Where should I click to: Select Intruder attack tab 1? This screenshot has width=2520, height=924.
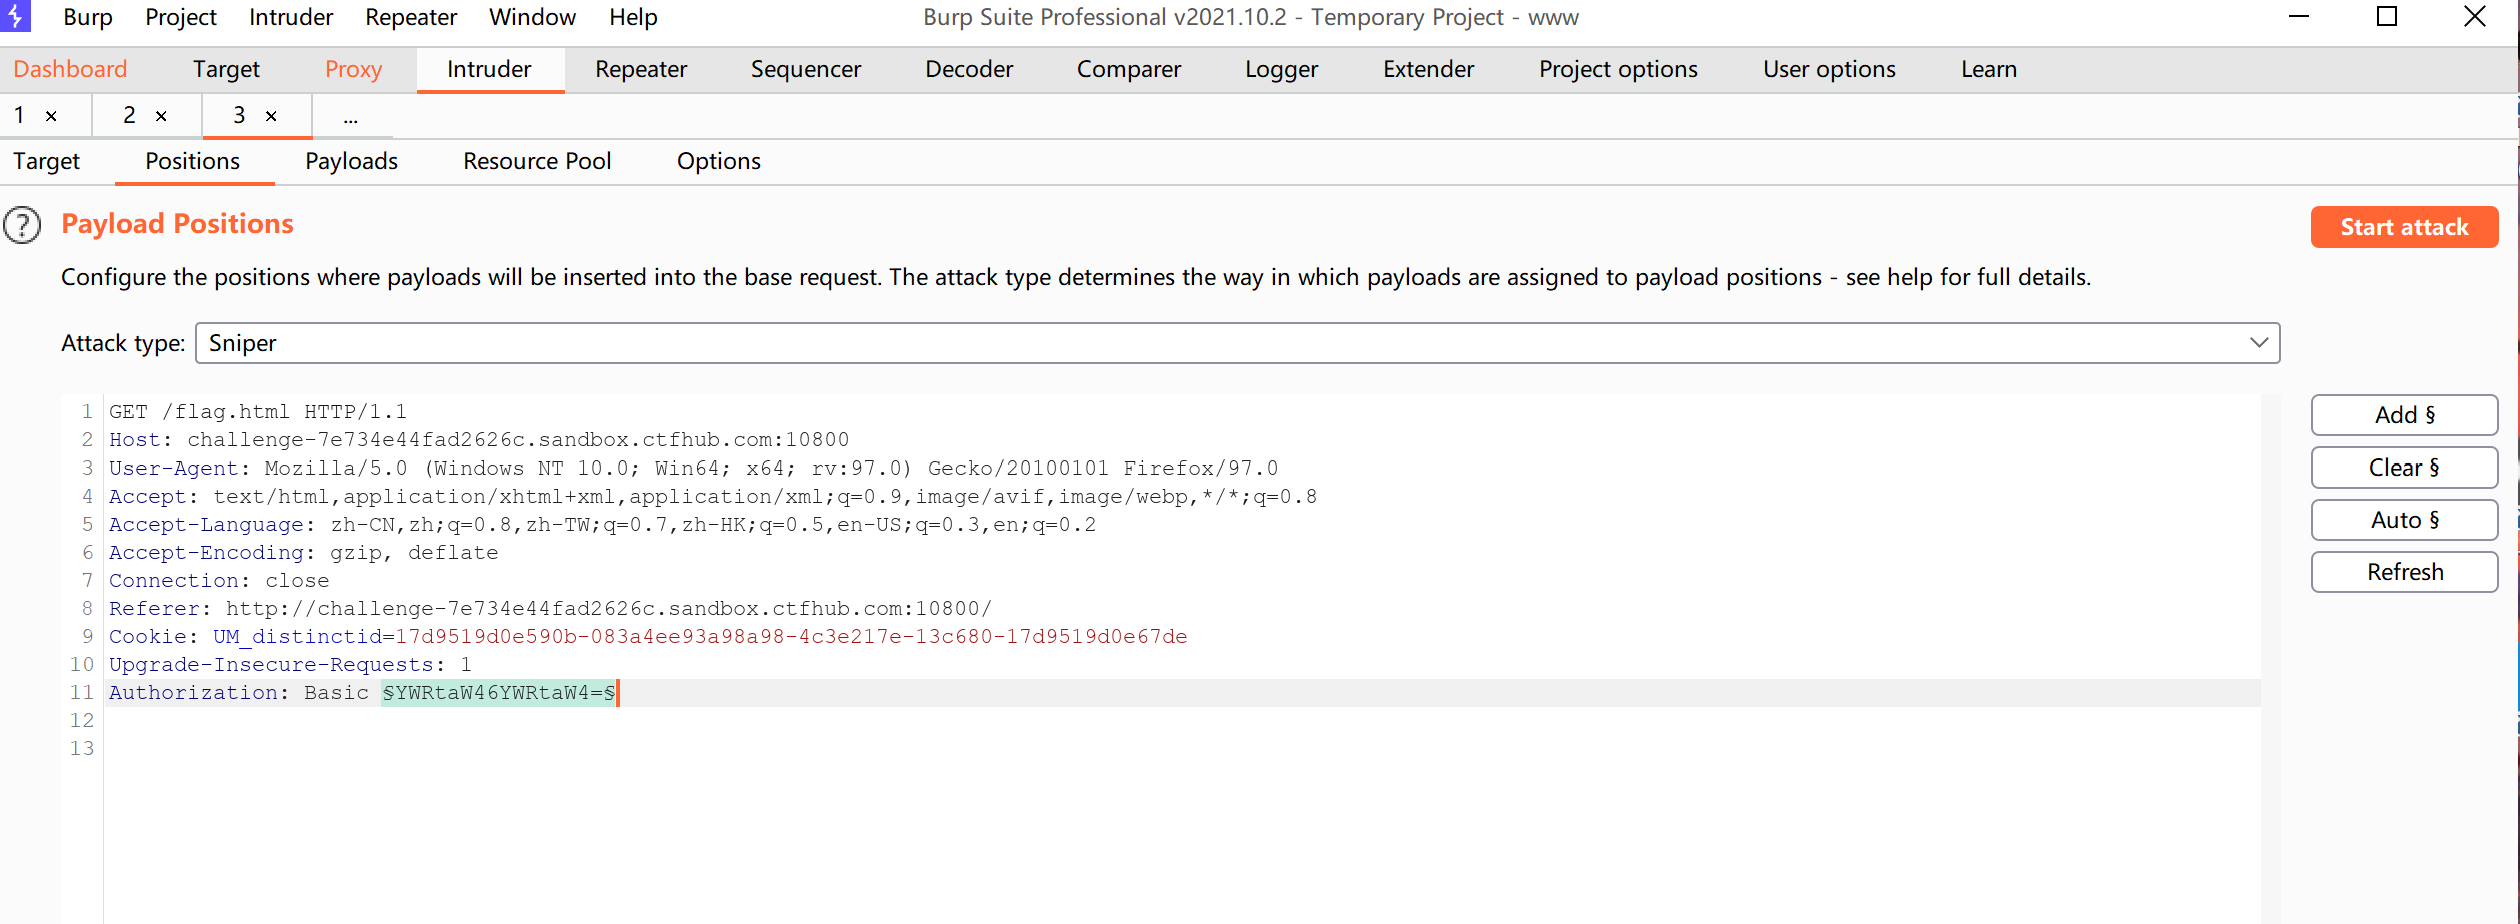(x=20, y=116)
